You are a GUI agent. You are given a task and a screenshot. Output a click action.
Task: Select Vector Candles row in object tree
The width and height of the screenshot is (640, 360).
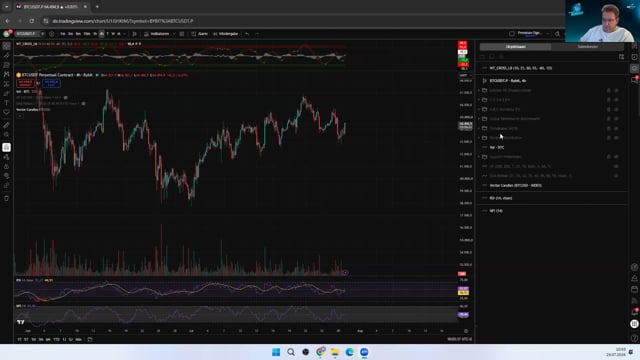click(552, 185)
